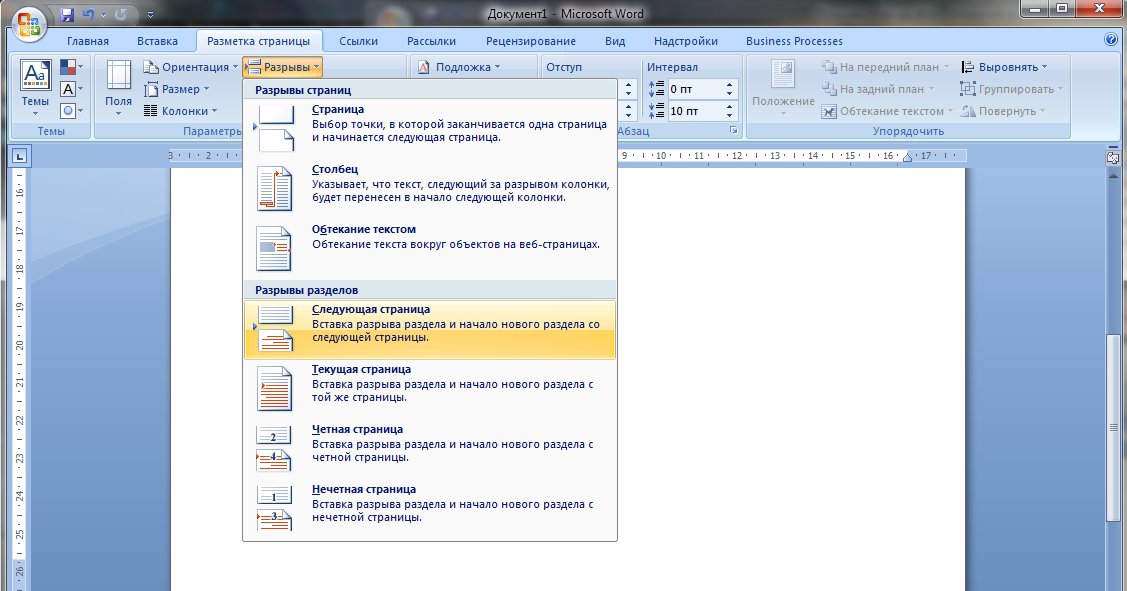Open the Выровнять align dropdown

(1004, 67)
